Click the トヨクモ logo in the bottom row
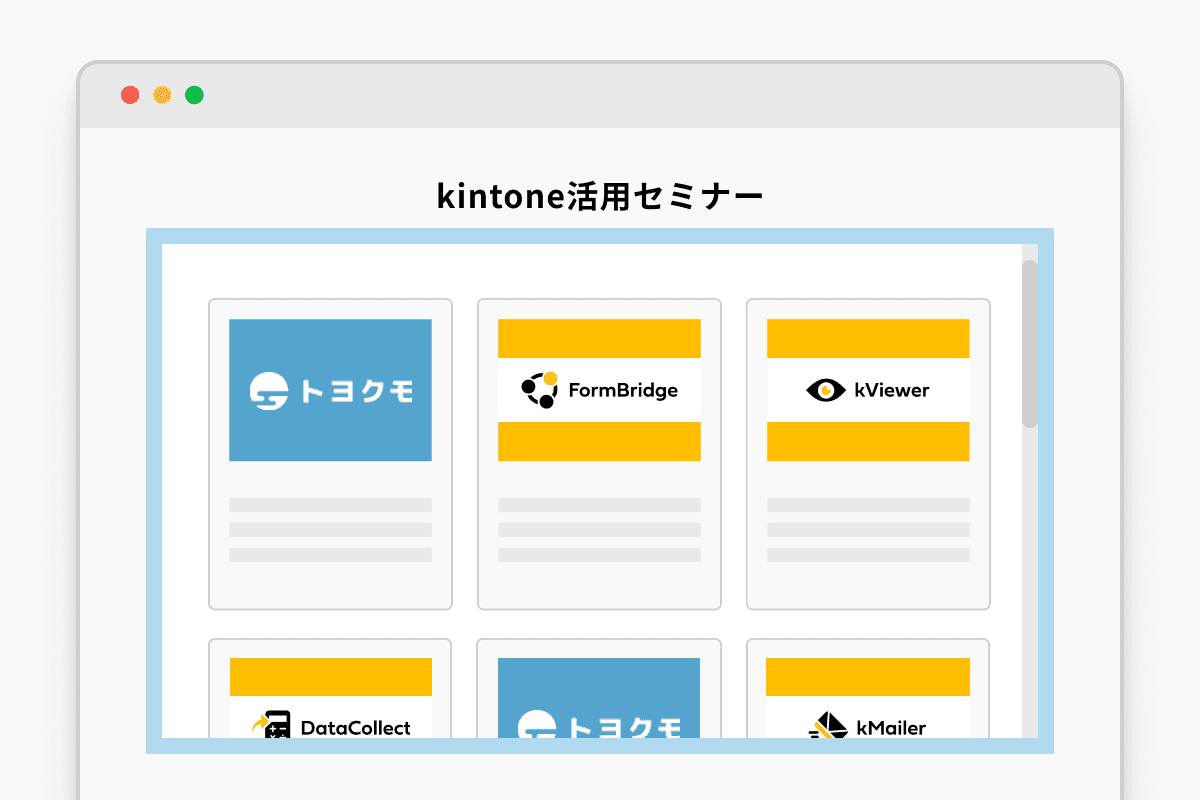Viewport: 1200px width, 800px height. pos(599,728)
